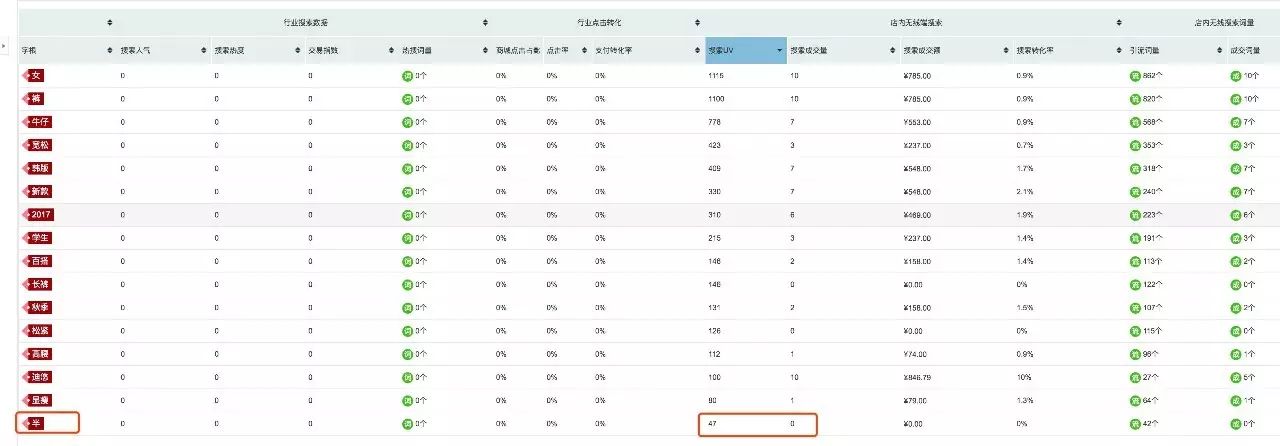
Task: Click the green 热搜词量 icon in the 2017 row
Action: (x=407, y=215)
